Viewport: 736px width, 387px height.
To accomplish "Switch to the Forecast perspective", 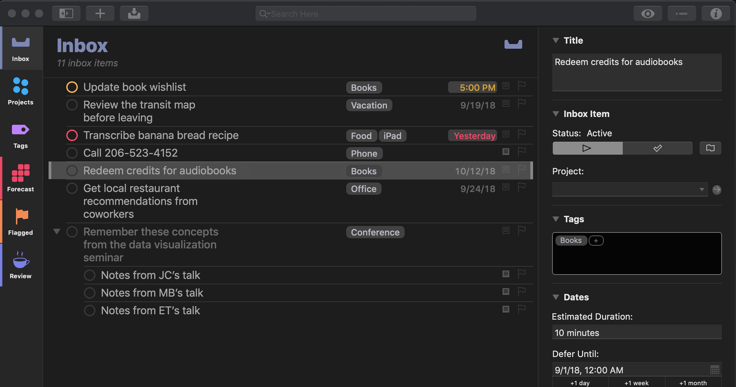I will pos(21,178).
